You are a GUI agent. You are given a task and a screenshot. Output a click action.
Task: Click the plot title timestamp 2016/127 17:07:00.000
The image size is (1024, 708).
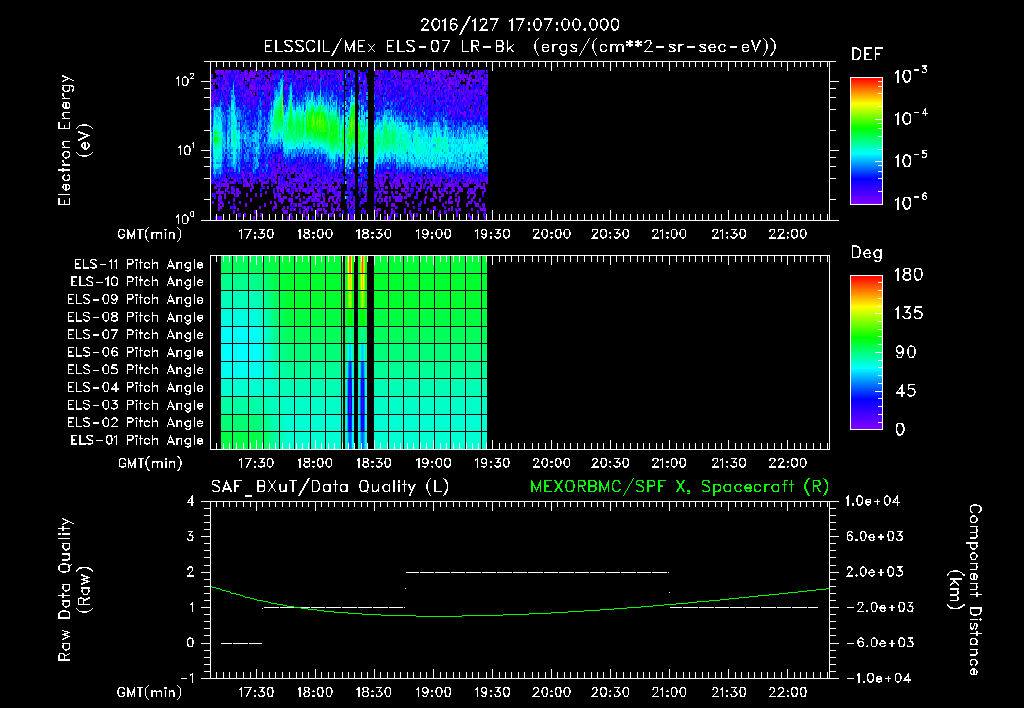click(520, 25)
